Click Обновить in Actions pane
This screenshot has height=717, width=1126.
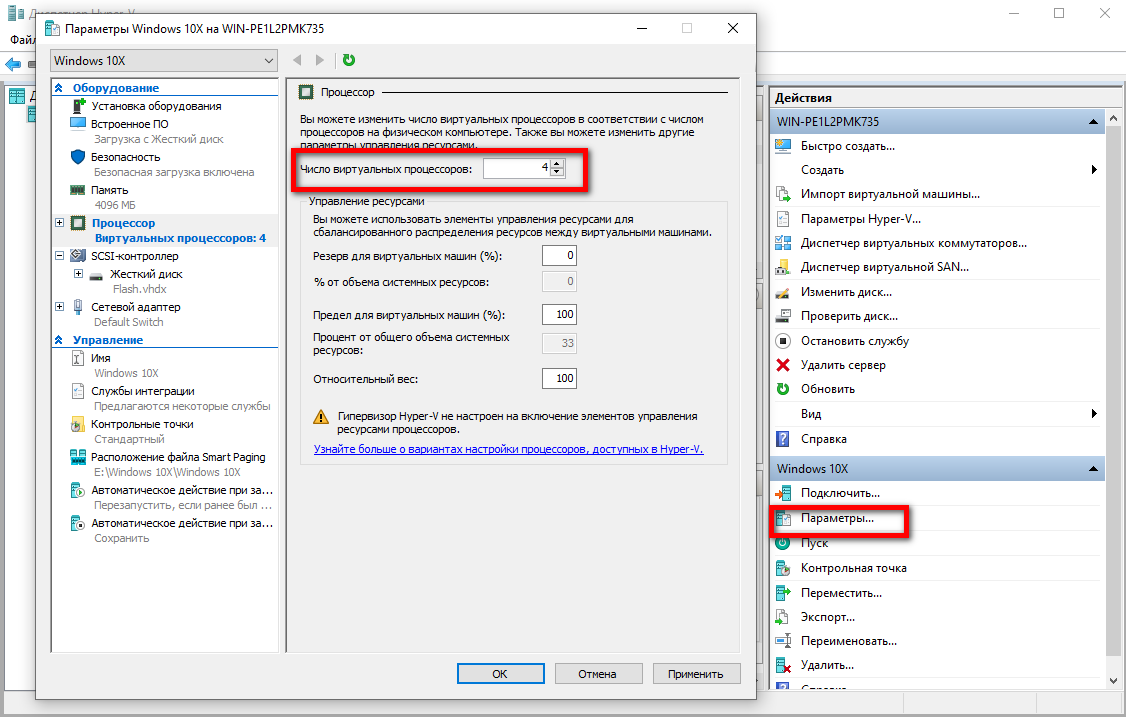827,389
